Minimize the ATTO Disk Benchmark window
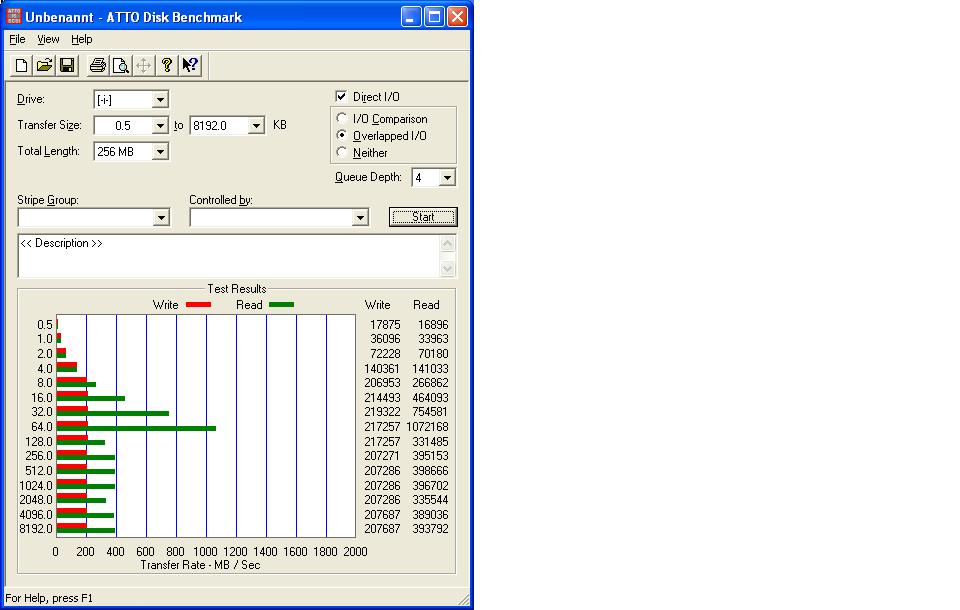Screen dimensions: 960x610 411,17
